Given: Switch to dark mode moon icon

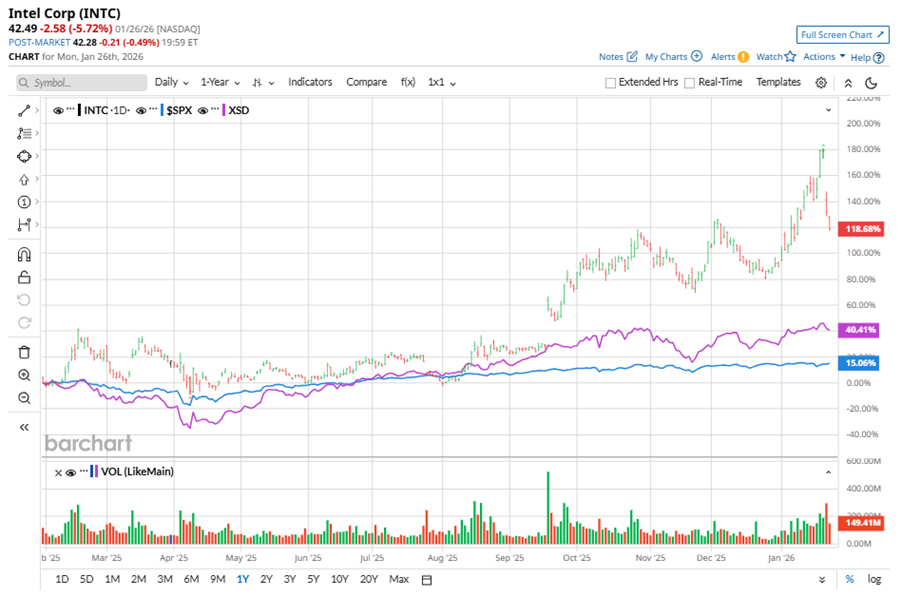Looking at the screenshot, I should click(872, 83).
